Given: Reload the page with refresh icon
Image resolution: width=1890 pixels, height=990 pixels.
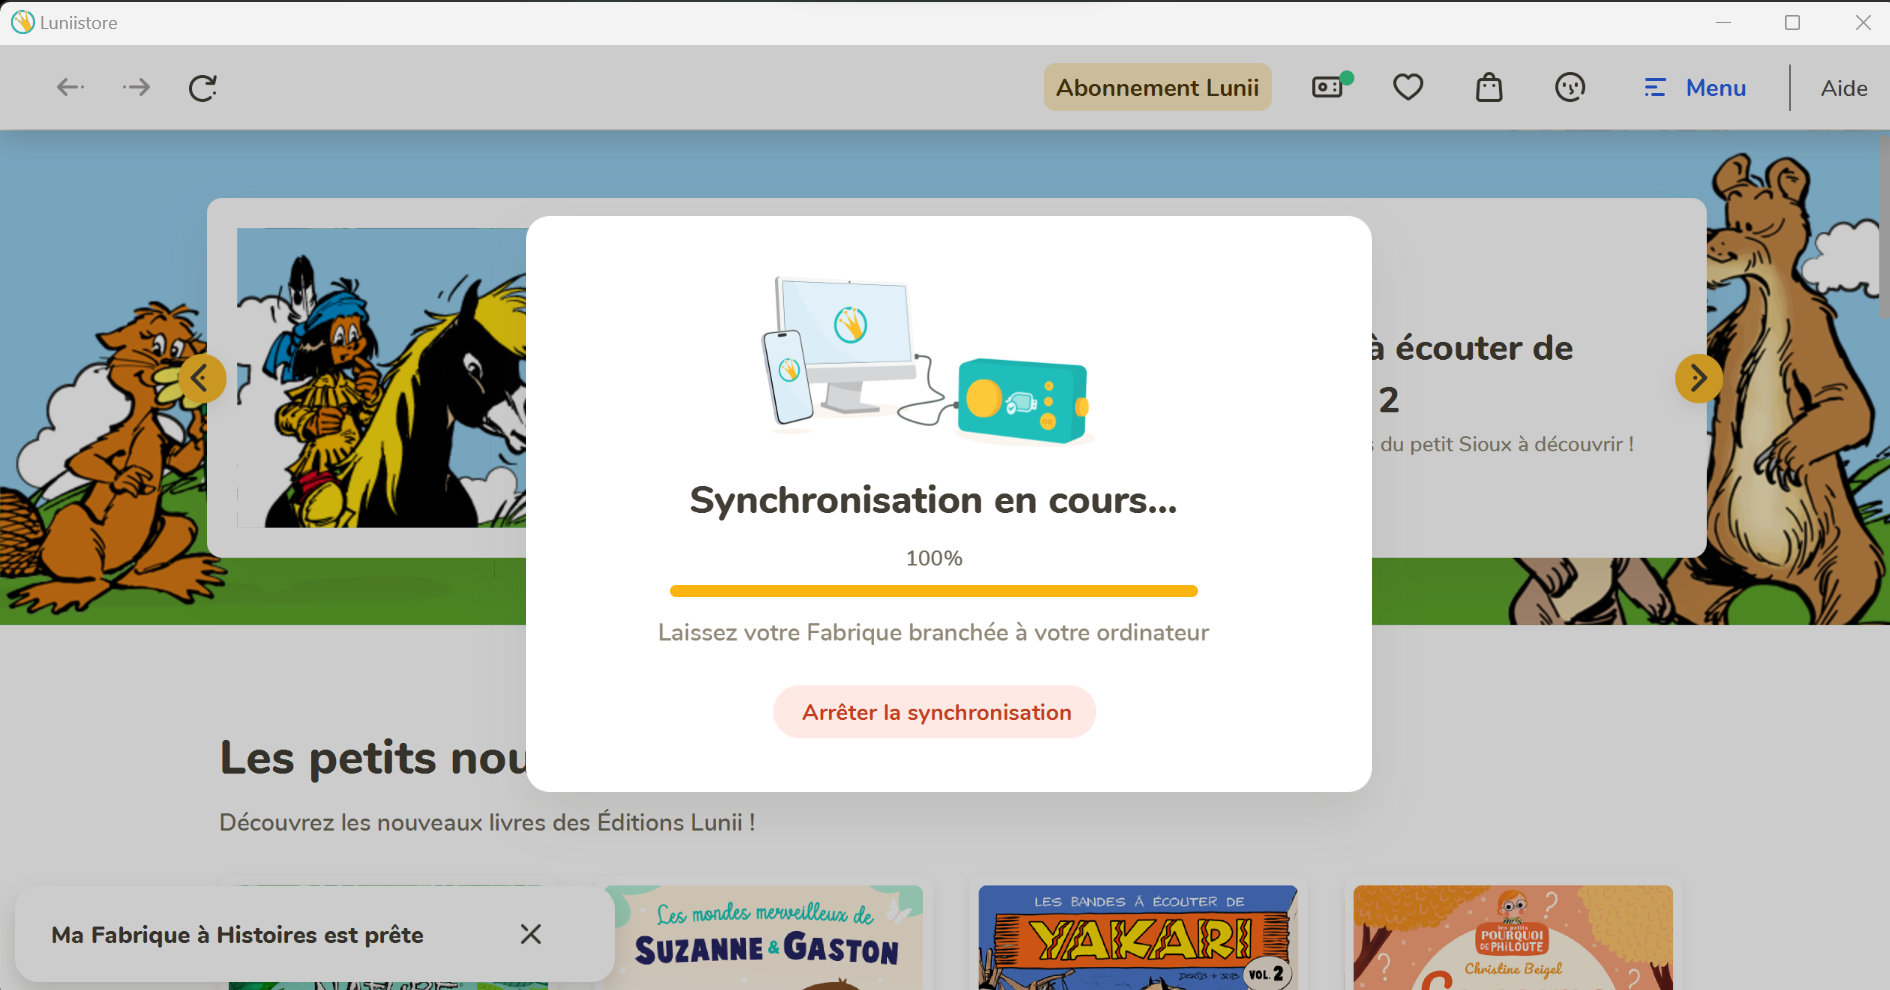Looking at the screenshot, I should point(203,88).
